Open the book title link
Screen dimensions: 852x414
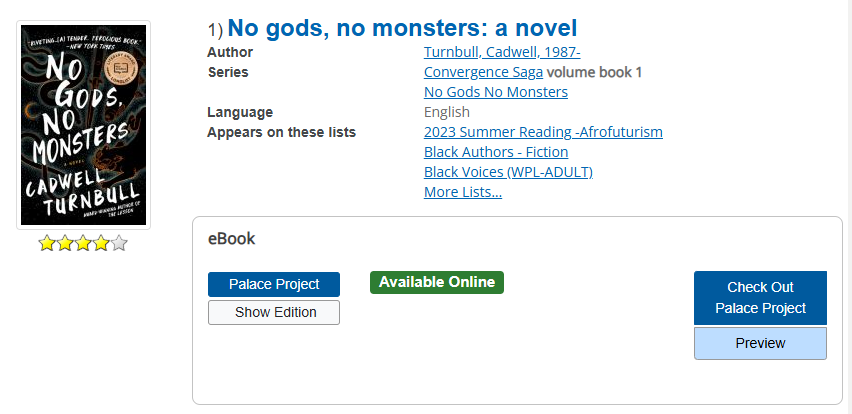(x=402, y=29)
